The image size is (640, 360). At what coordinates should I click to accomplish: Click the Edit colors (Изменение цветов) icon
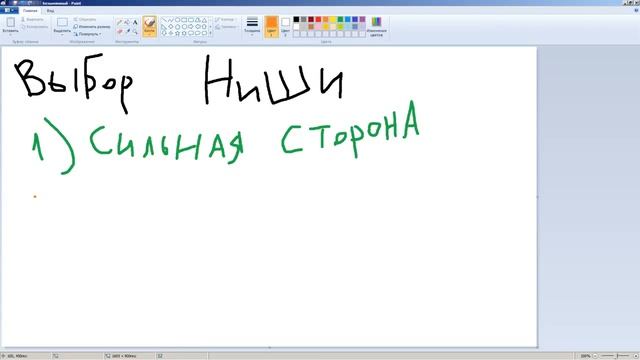(x=376, y=22)
